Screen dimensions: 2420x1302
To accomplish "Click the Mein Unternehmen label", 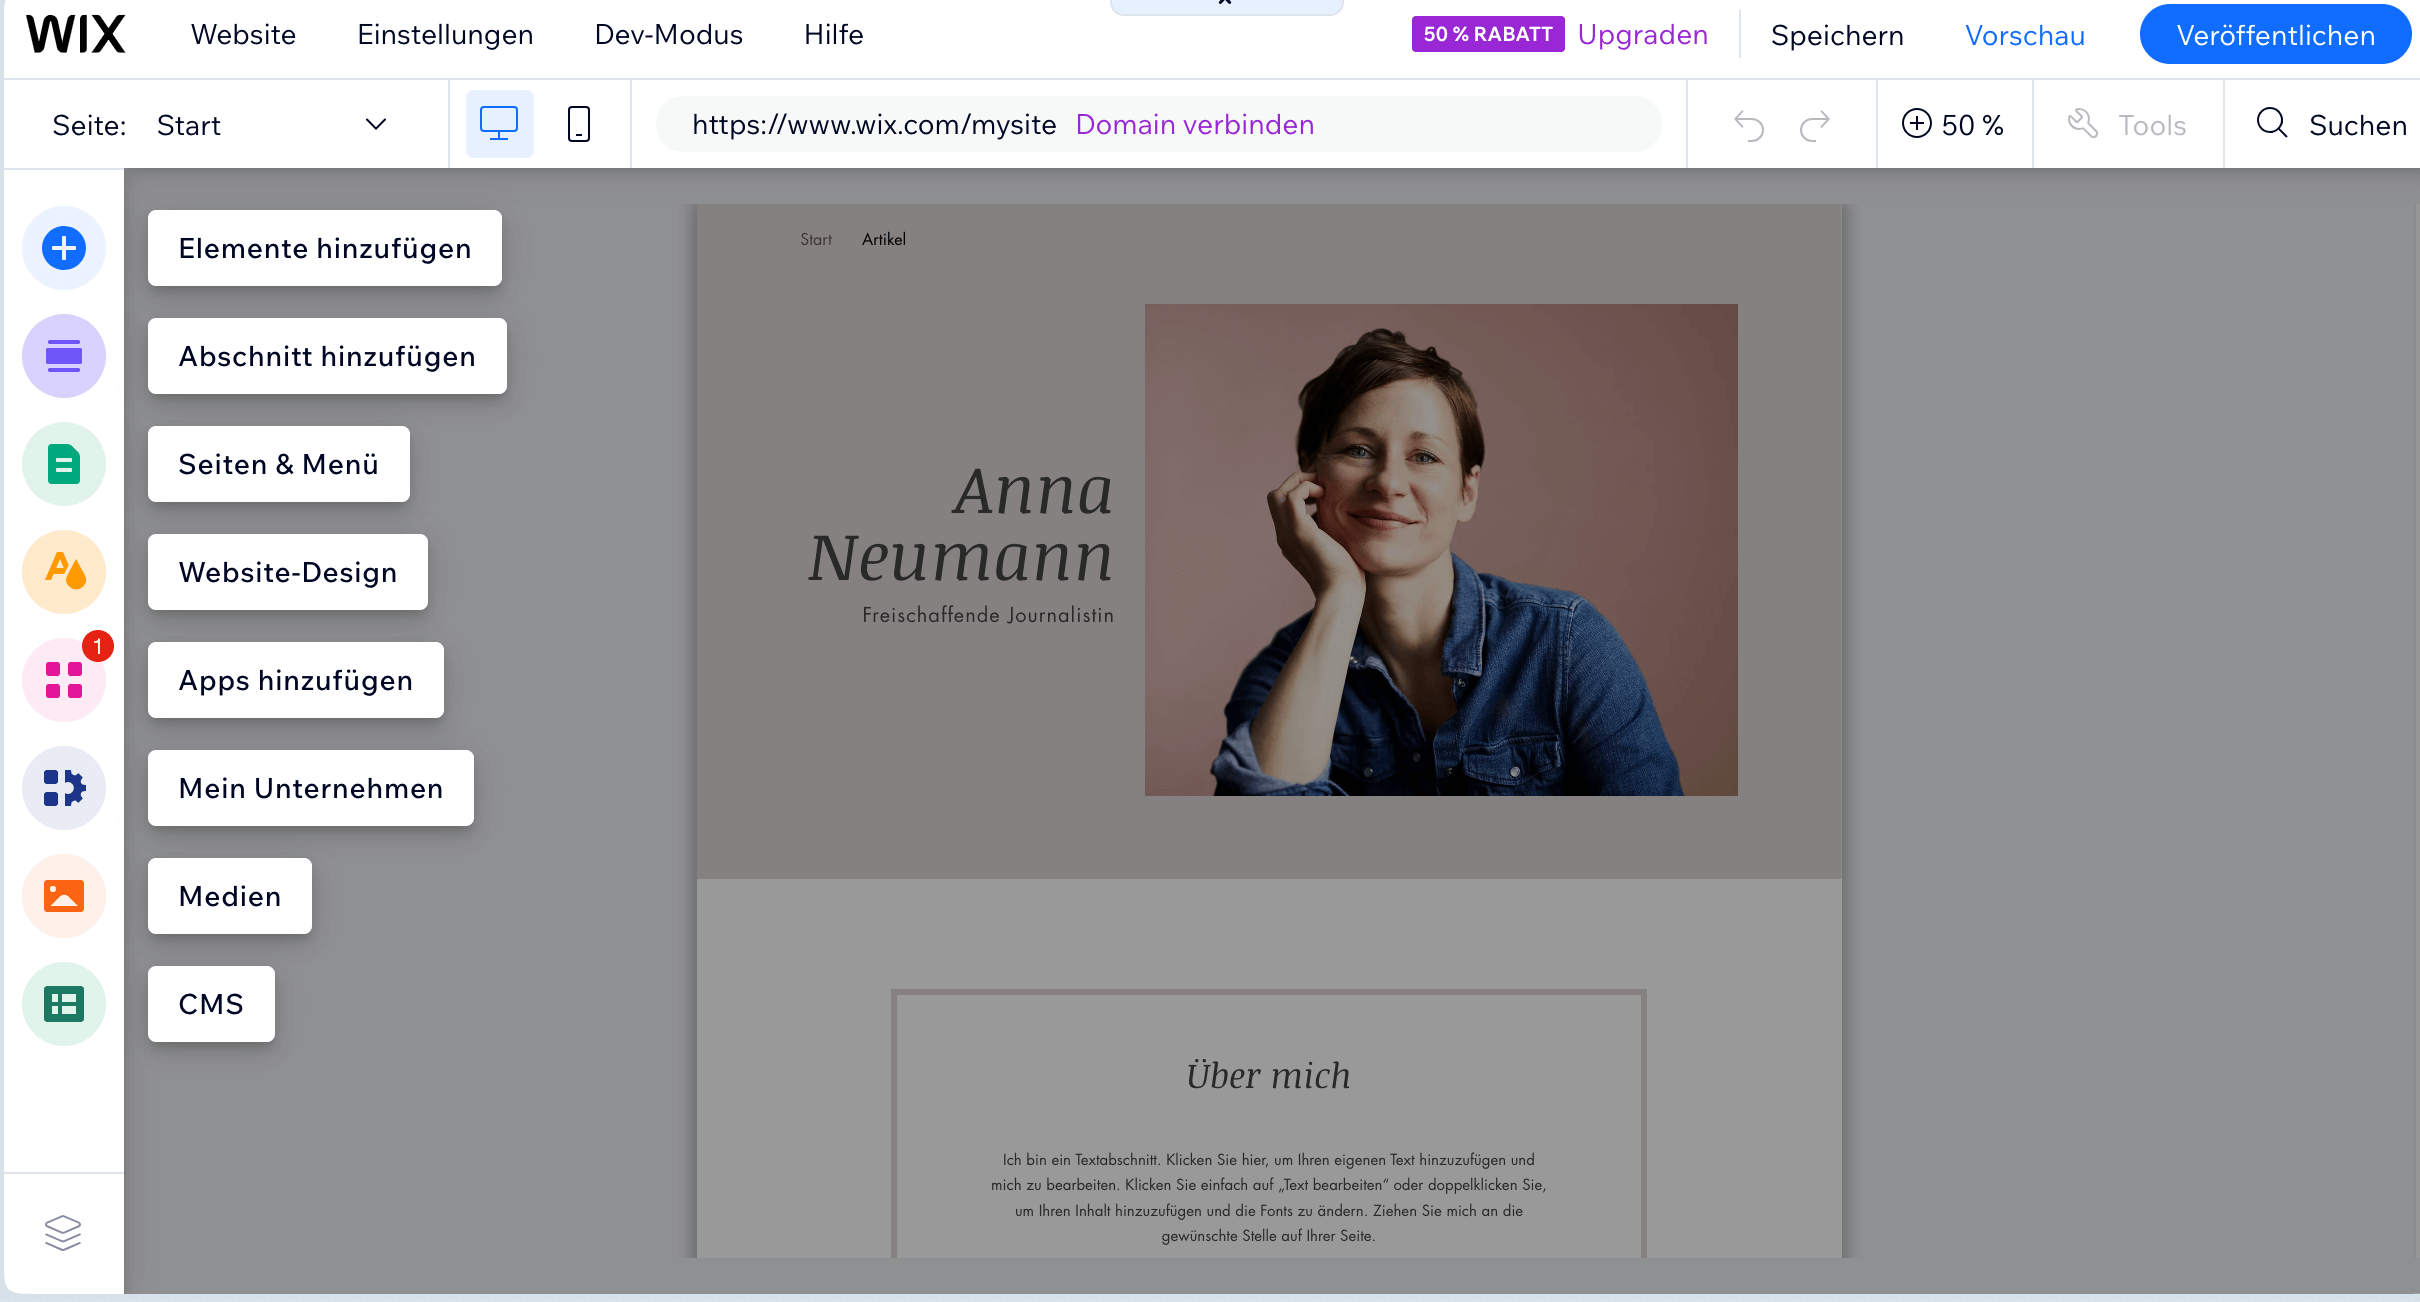I will click(x=311, y=788).
